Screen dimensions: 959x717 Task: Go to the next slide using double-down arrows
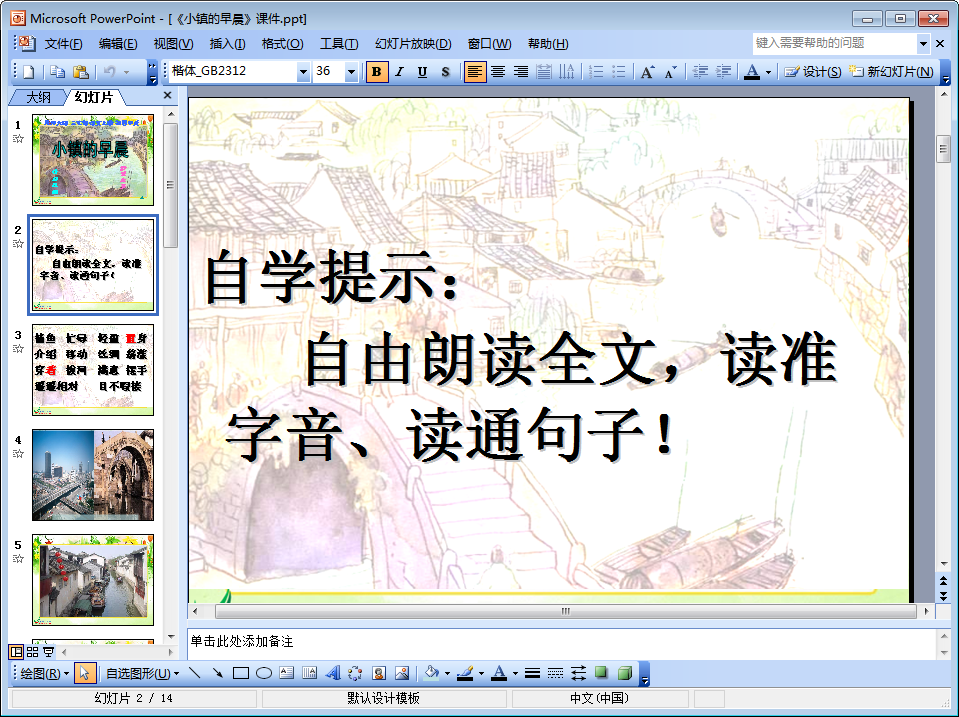pyautogui.click(x=944, y=595)
